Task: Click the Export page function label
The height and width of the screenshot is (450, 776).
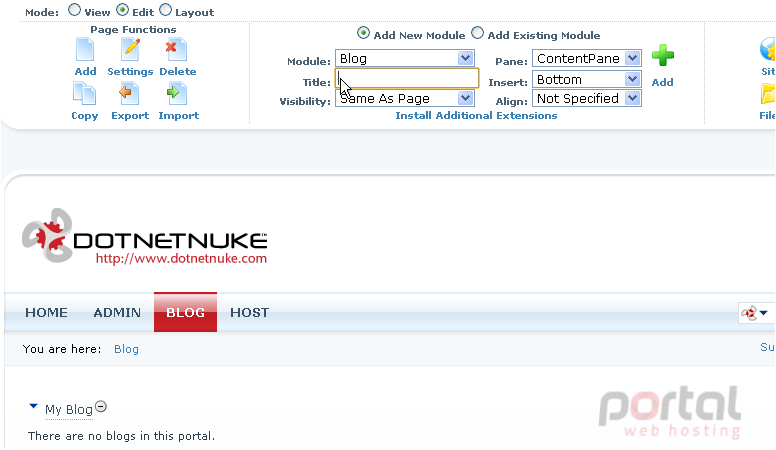Action: click(x=130, y=115)
